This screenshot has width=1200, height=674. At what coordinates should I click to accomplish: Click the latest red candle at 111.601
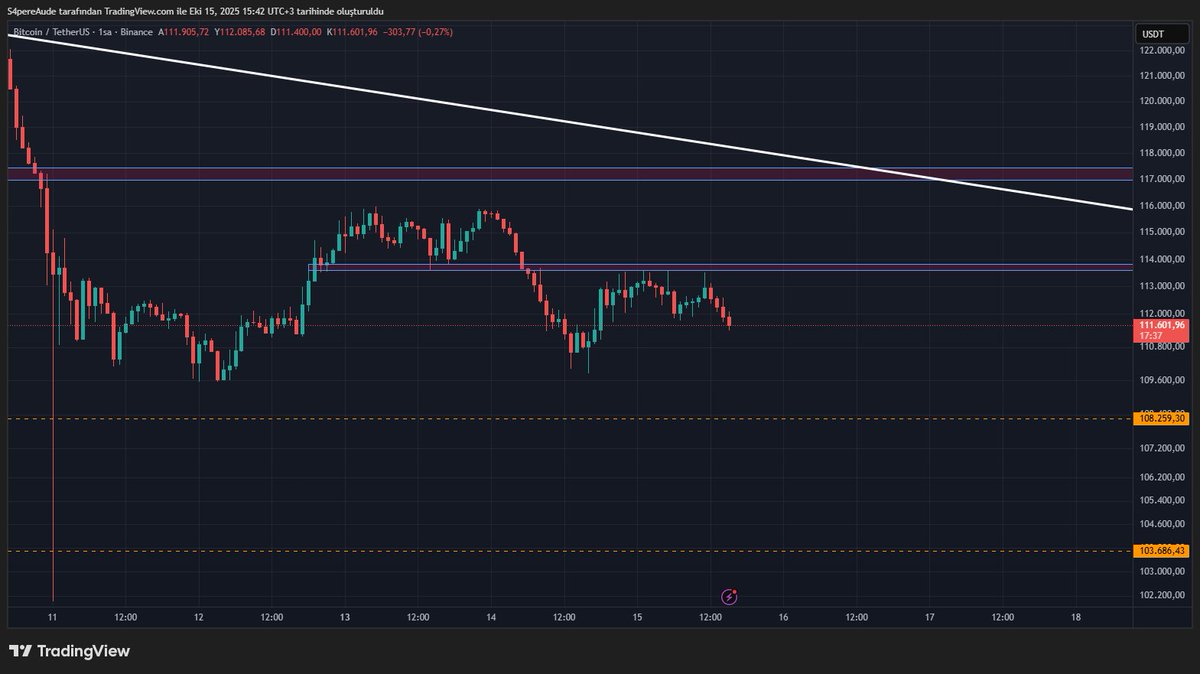point(730,321)
